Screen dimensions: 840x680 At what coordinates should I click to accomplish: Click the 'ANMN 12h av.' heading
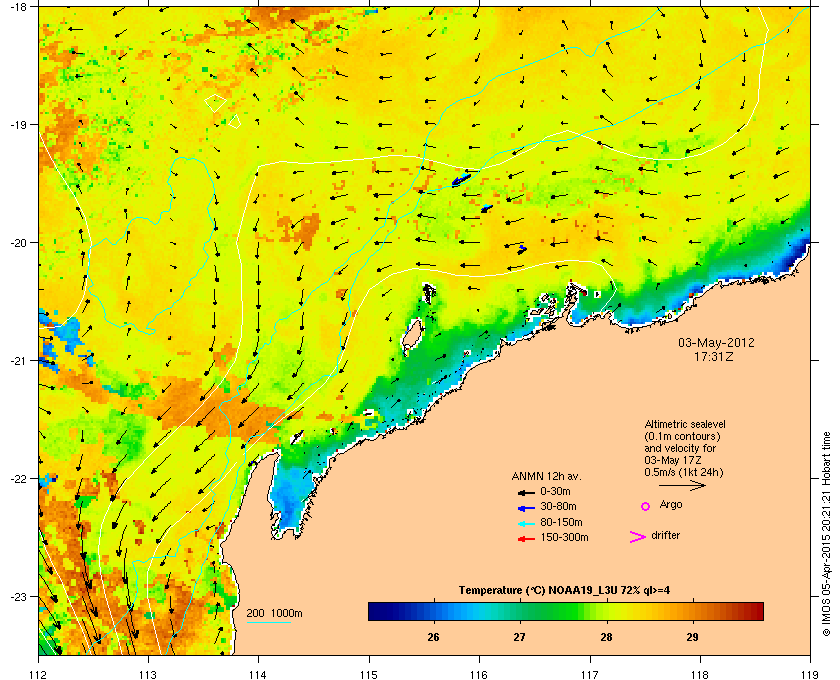[546, 476]
